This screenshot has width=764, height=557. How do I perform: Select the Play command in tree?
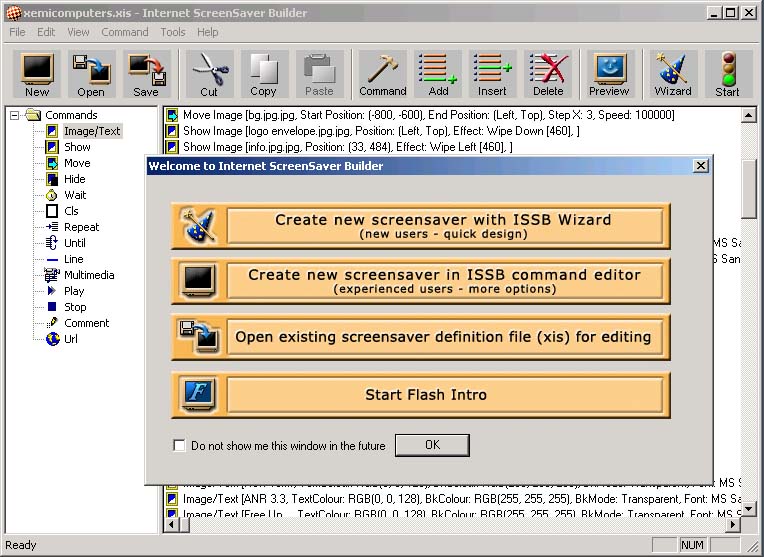pos(74,291)
